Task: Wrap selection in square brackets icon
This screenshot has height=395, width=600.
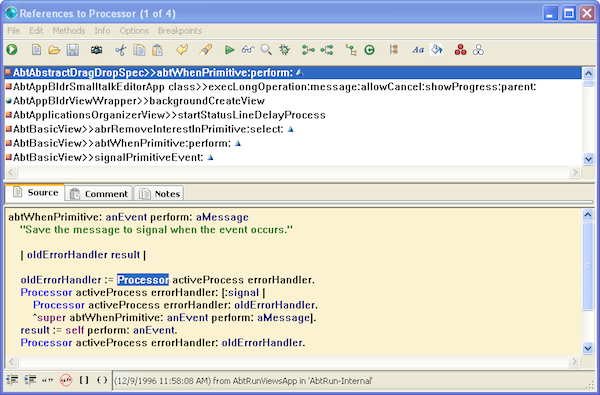Action: [84, 380]
